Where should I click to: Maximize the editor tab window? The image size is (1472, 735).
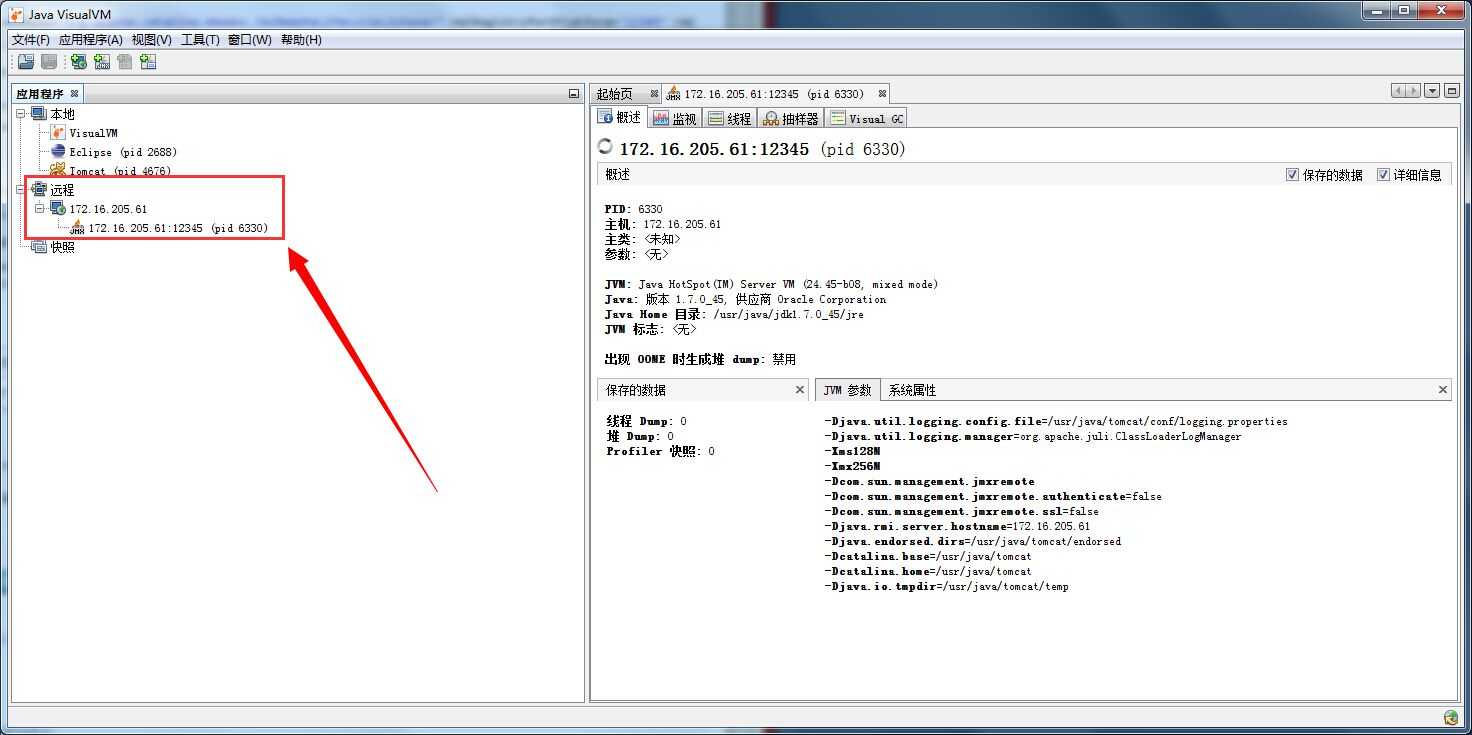[1450, 91]
